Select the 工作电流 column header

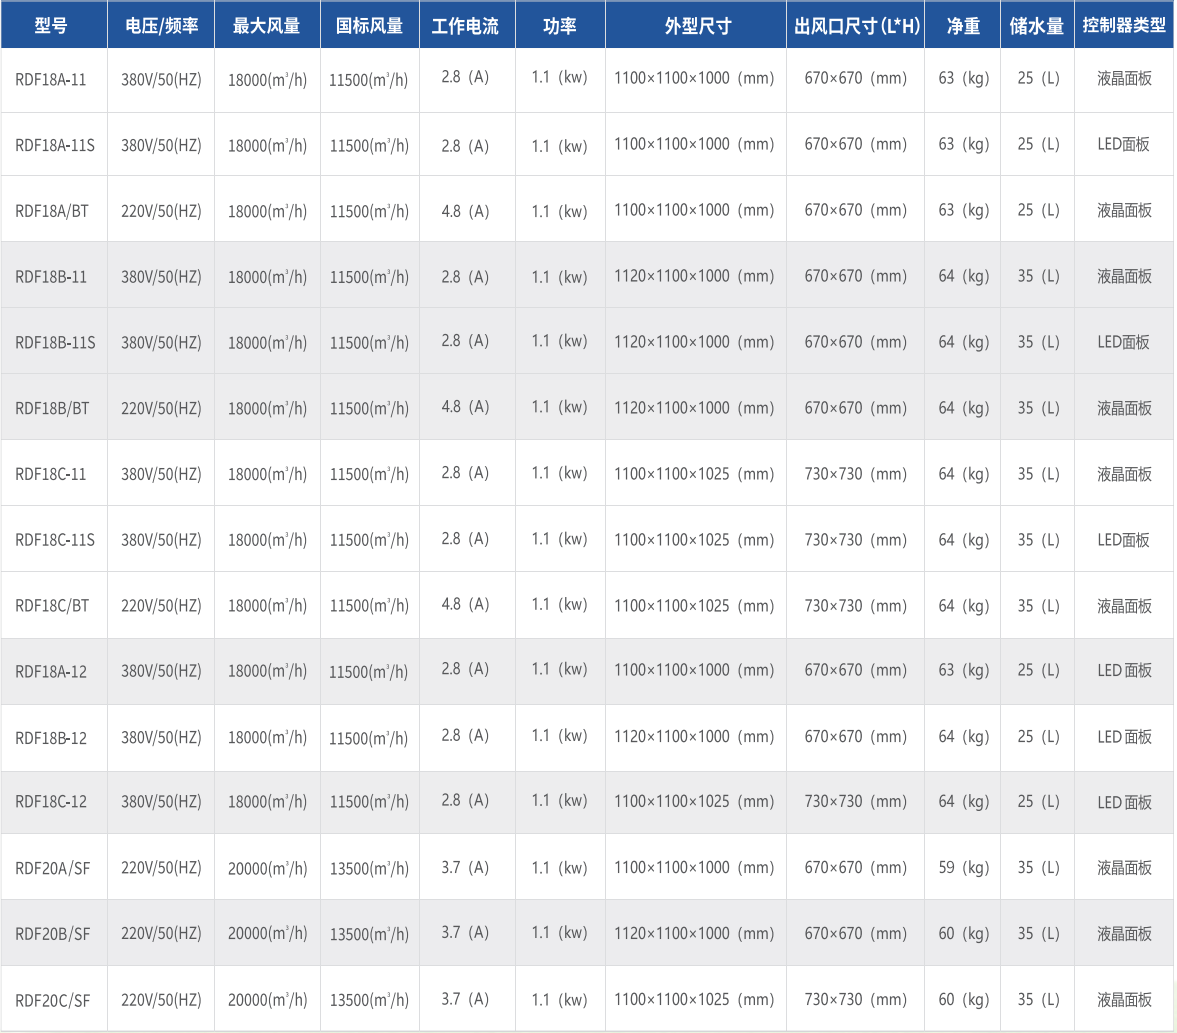coord(465,25)
